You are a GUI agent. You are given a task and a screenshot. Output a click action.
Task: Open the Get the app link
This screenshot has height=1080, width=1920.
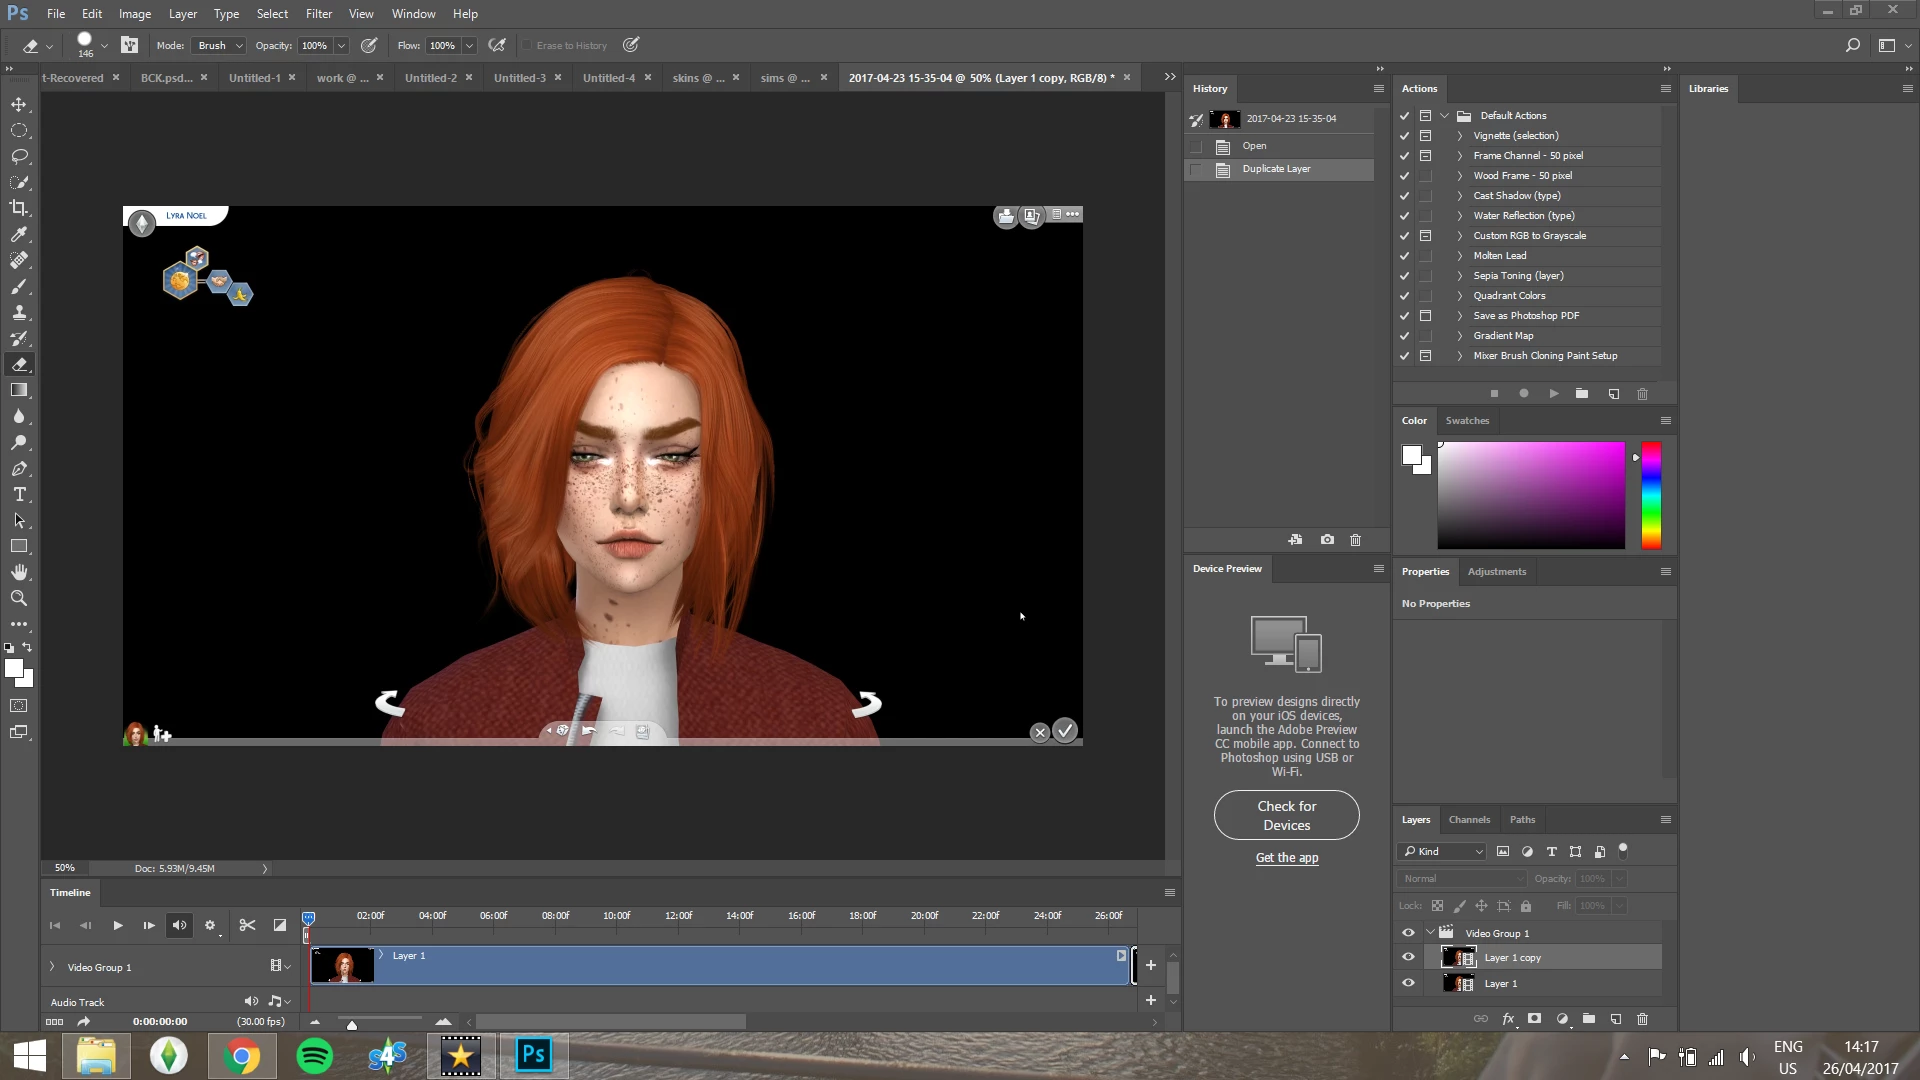click(1286, 857)
